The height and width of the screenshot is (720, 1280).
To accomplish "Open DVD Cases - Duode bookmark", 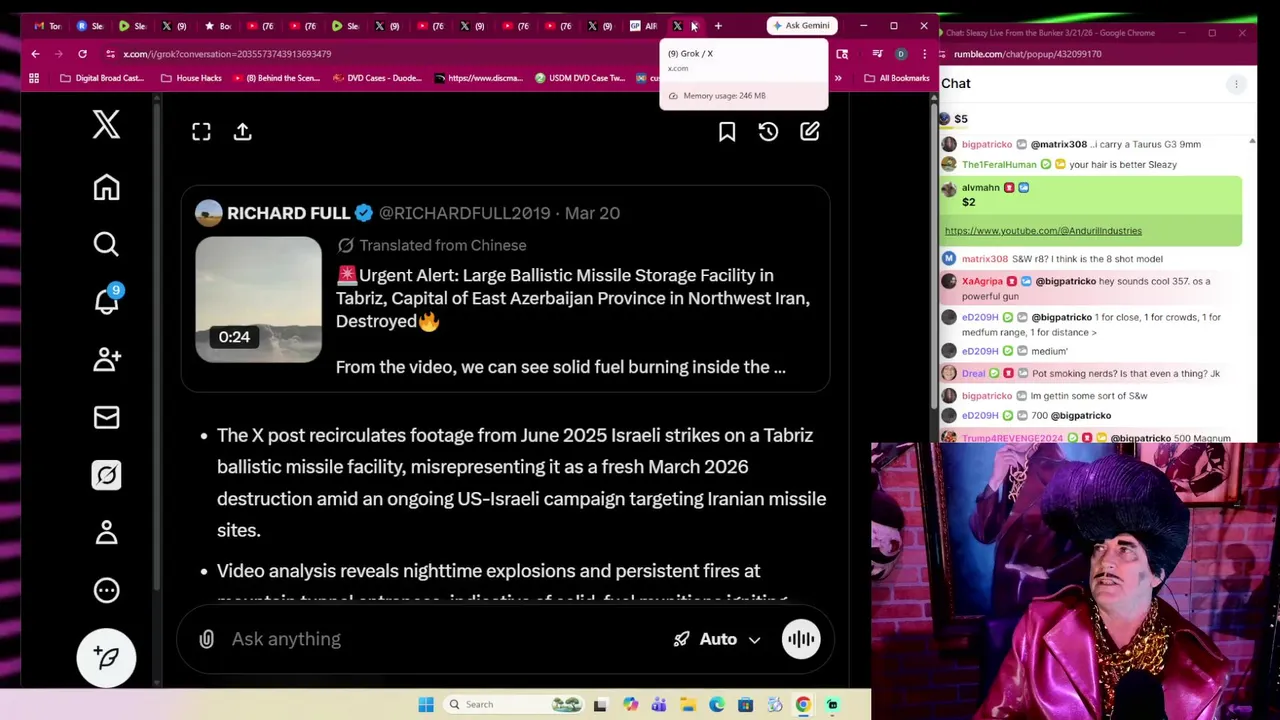I will point(377,78).
